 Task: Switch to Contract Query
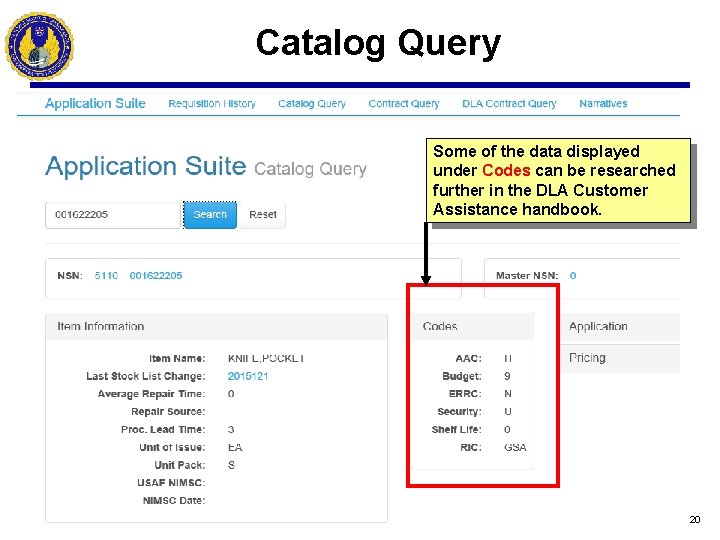pyautogui.click(x=404, y=104)
